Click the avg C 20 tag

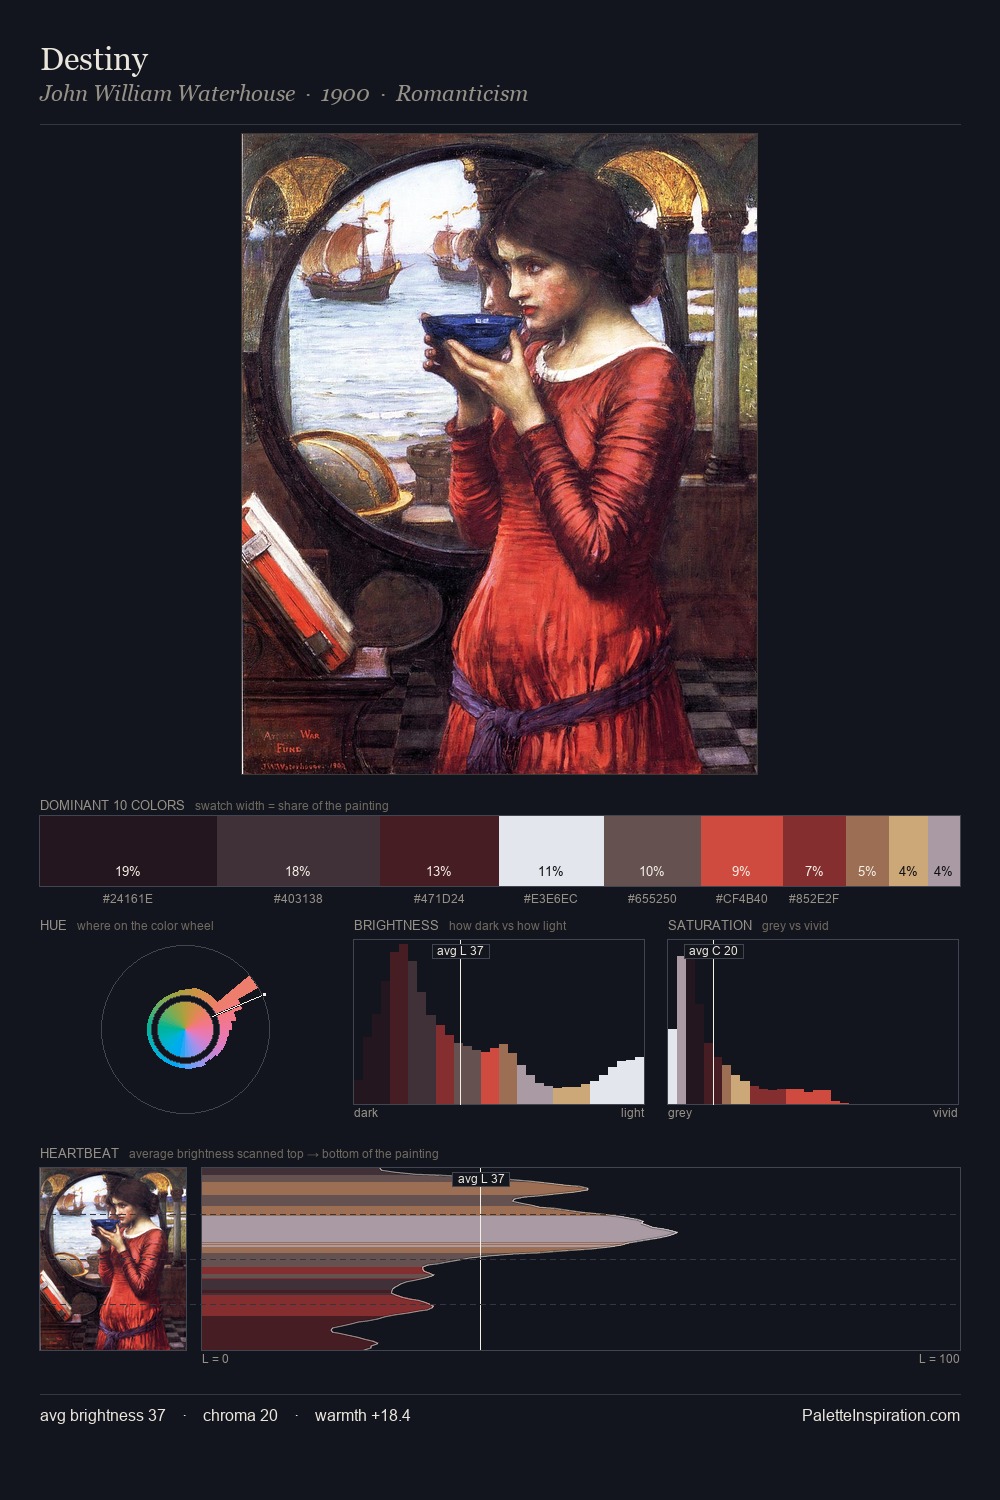pyautogui.click(x=713, y=951)
